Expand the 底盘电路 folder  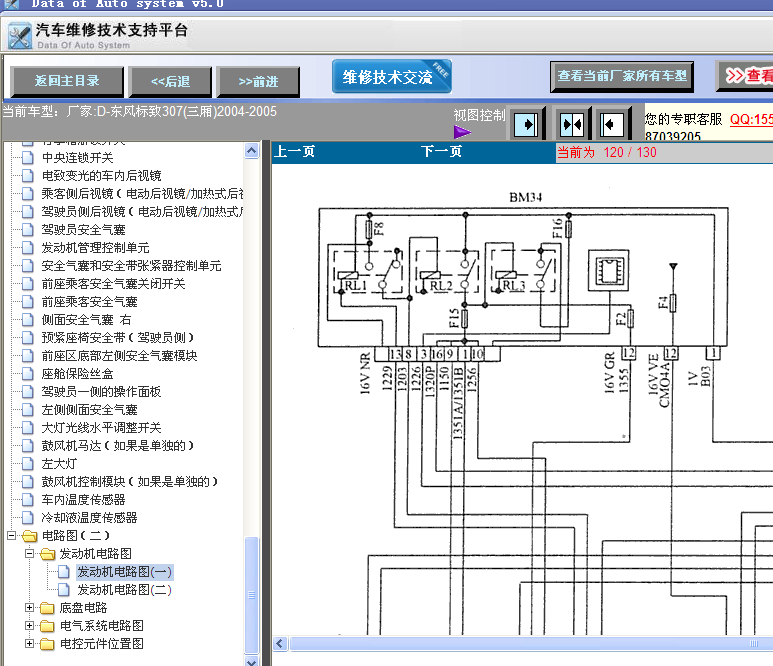30,608
